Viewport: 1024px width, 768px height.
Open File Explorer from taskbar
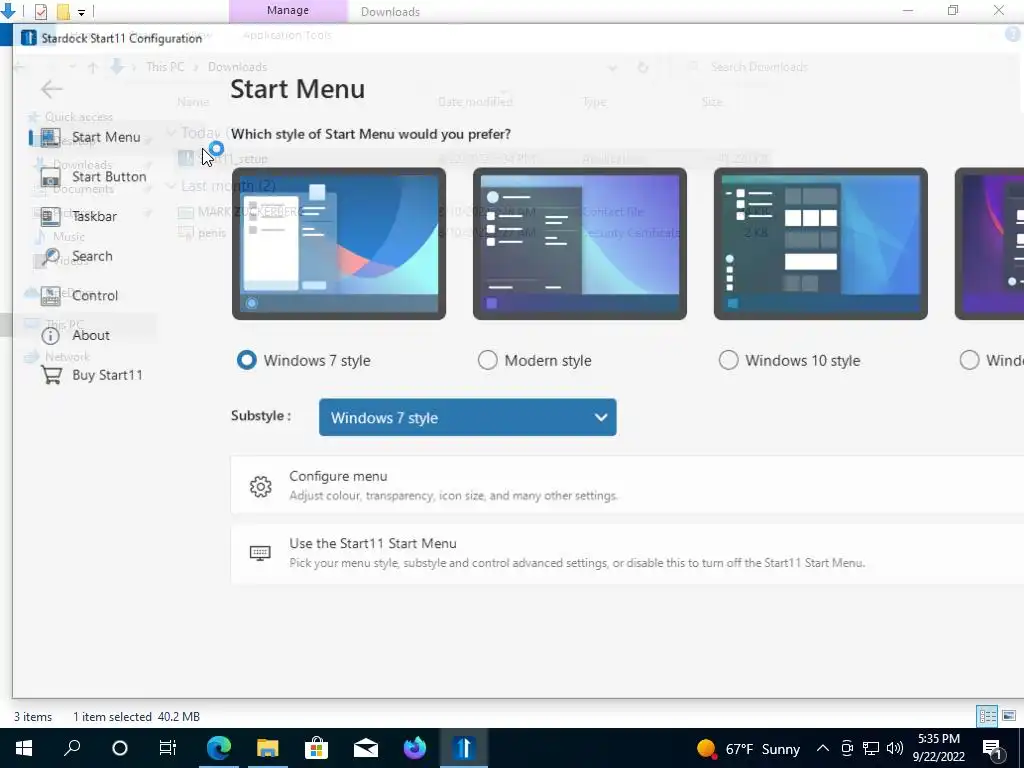click(268, 748)
